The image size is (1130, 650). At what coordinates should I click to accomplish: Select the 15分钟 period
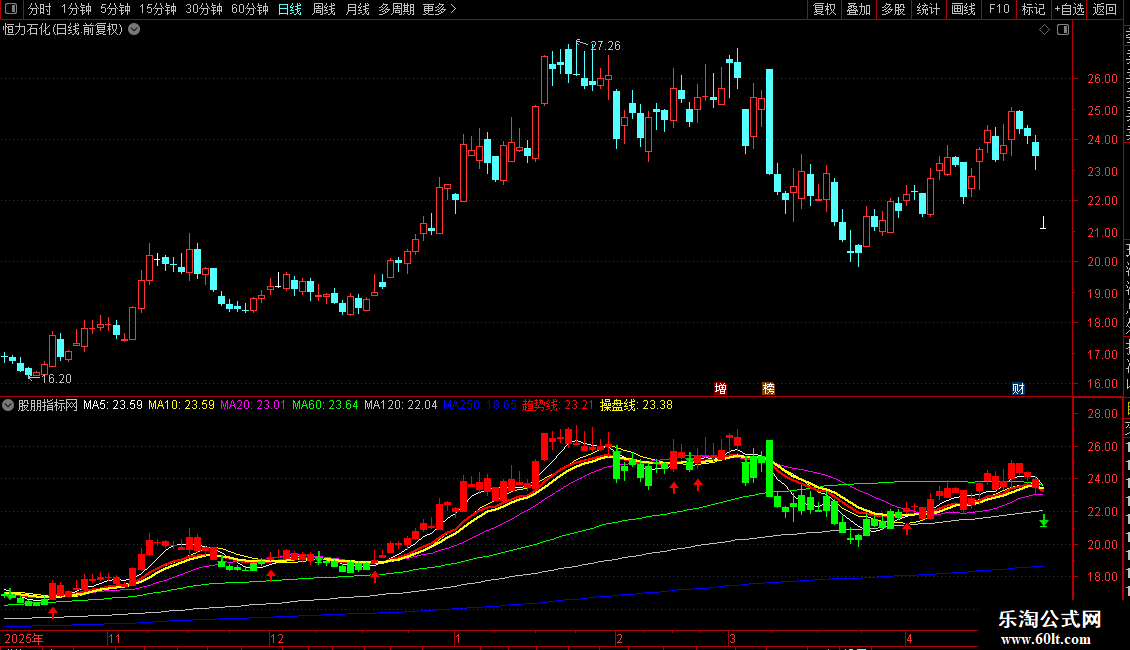(158, 9)
